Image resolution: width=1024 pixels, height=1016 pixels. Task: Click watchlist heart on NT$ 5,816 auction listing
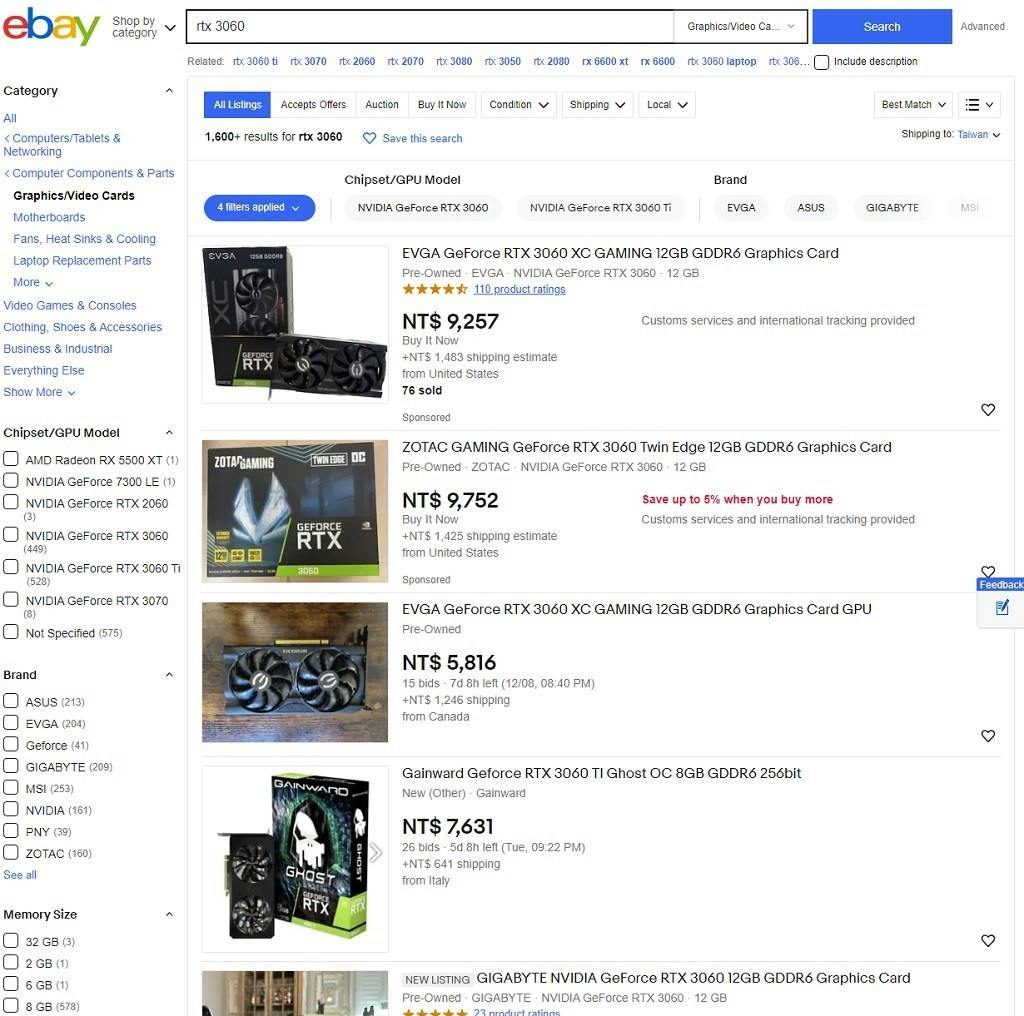tap(987, 736)
